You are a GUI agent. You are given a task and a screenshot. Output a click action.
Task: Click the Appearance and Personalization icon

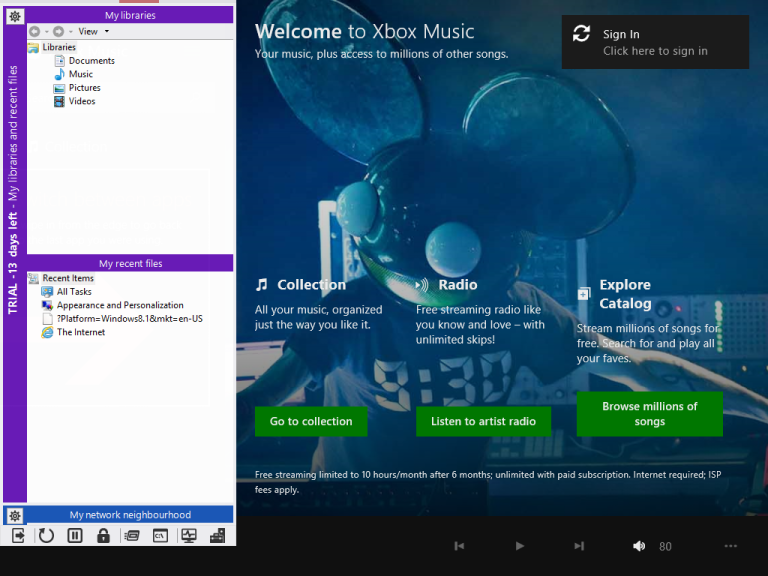pyautogui.click(x=47, y=305)
